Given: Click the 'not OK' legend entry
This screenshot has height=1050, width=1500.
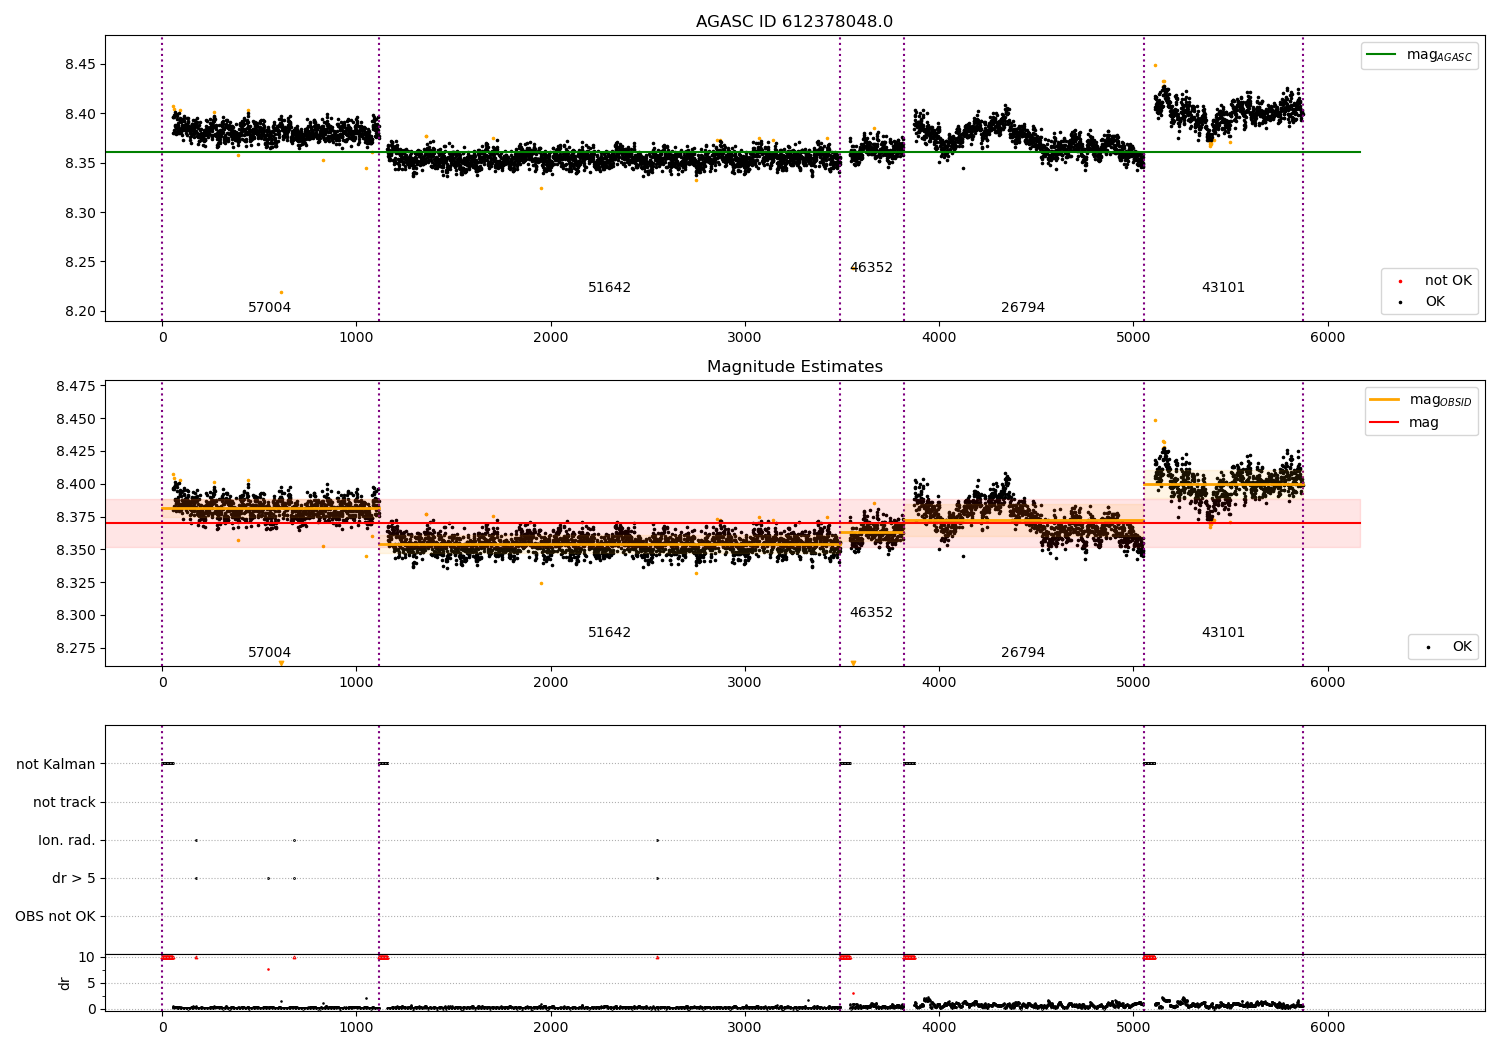Looking at the screenshot, I should [1435, 281].
